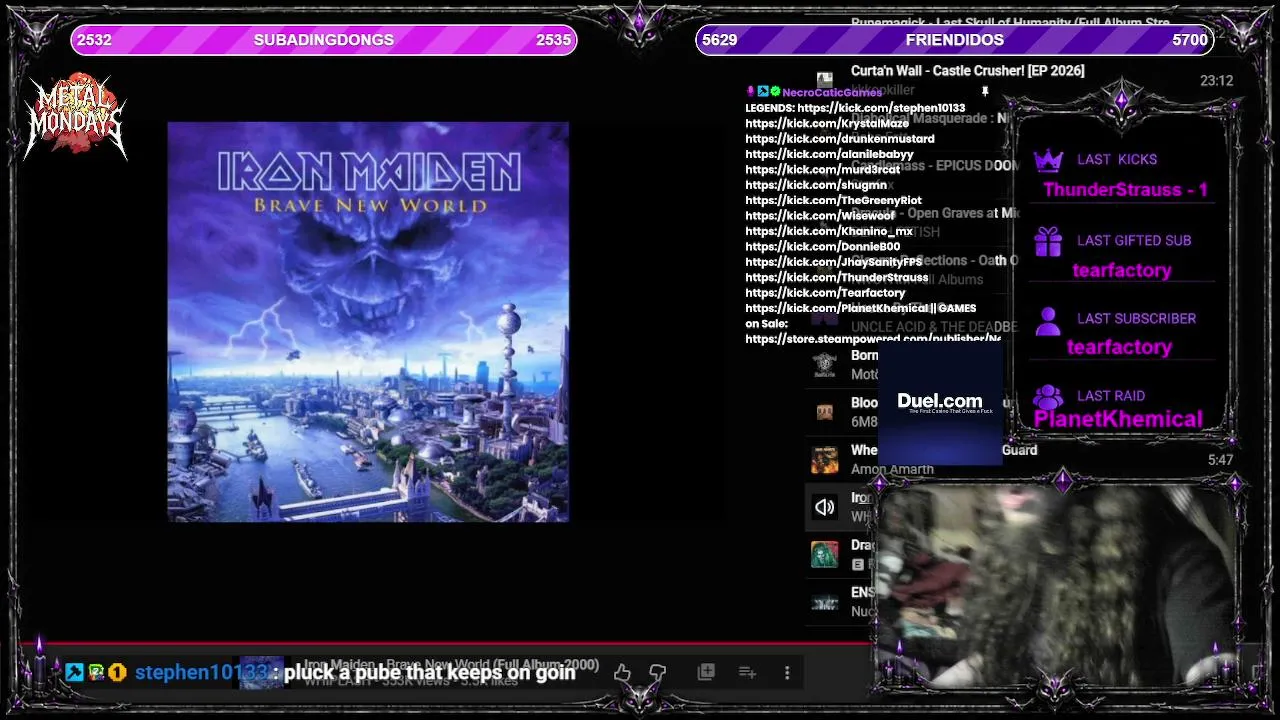The height and width of the screenshot is (720, 1280).
Task: Click the microphone badge before NecroCaticGames
Action: pyautogui.click(x=751, y=92)
